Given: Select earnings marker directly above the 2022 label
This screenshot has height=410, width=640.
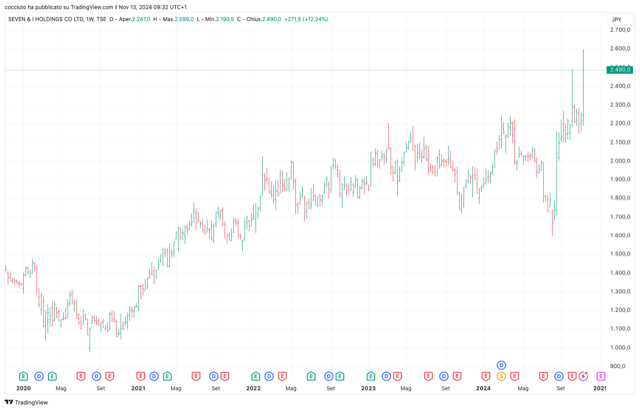Looking at the screenshot, I should click(256, 376).
